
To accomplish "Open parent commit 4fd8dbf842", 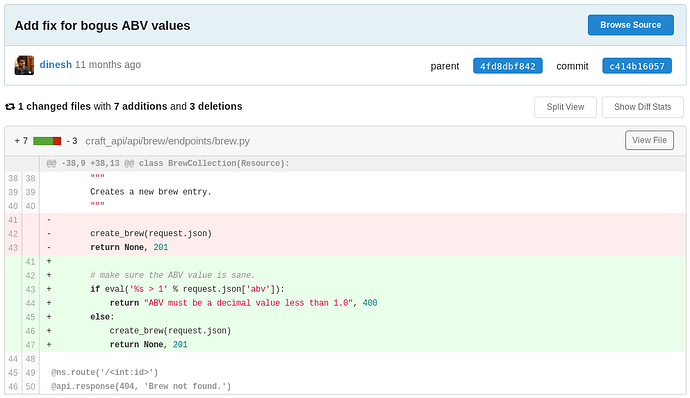I will pyautogui.click(x=507, y=66).
